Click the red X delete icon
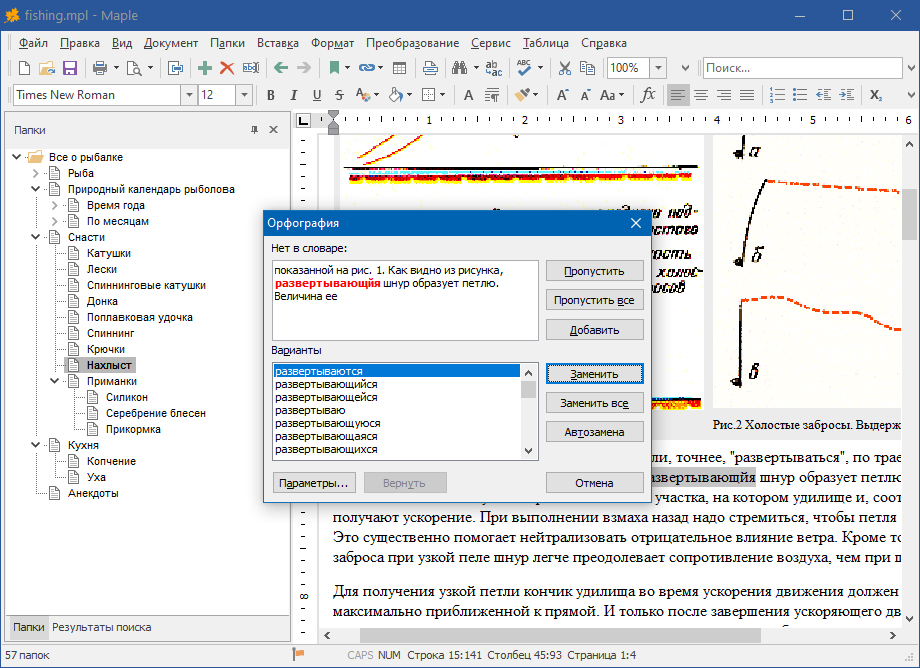Screen dimensions: 920x668 coord(227,68)
